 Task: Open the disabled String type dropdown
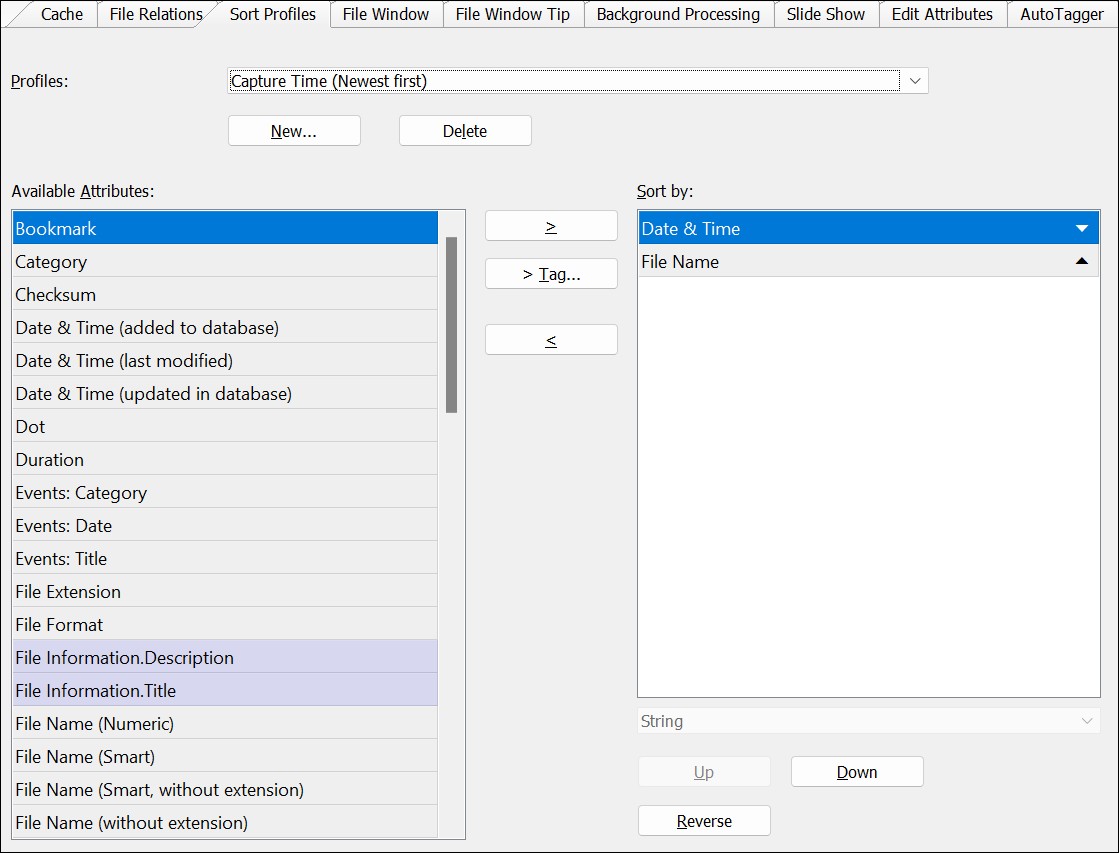869,721
